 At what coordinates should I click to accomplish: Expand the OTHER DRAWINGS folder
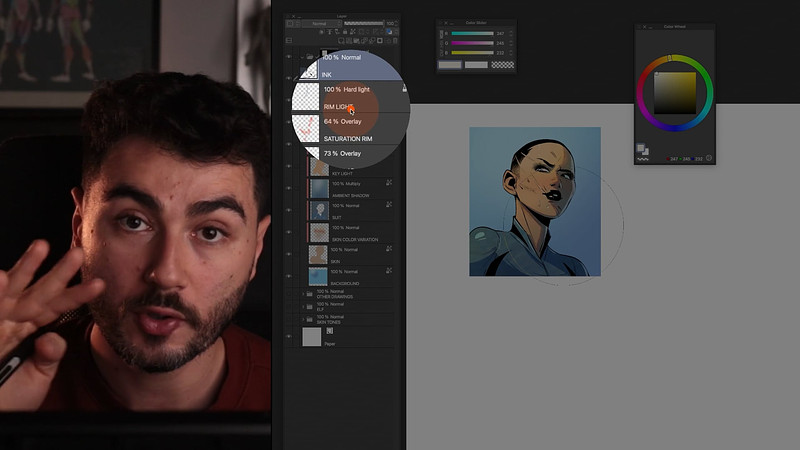coord(303,294)
